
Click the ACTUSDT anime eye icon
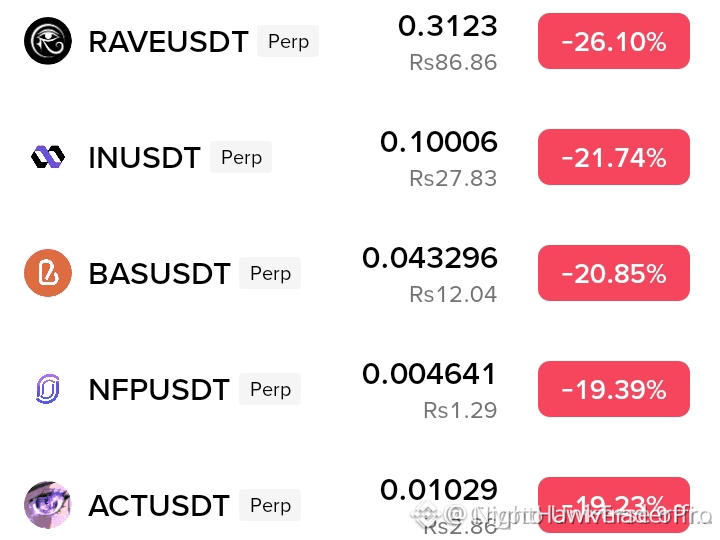pyautogui.click(x=48, y=505)
